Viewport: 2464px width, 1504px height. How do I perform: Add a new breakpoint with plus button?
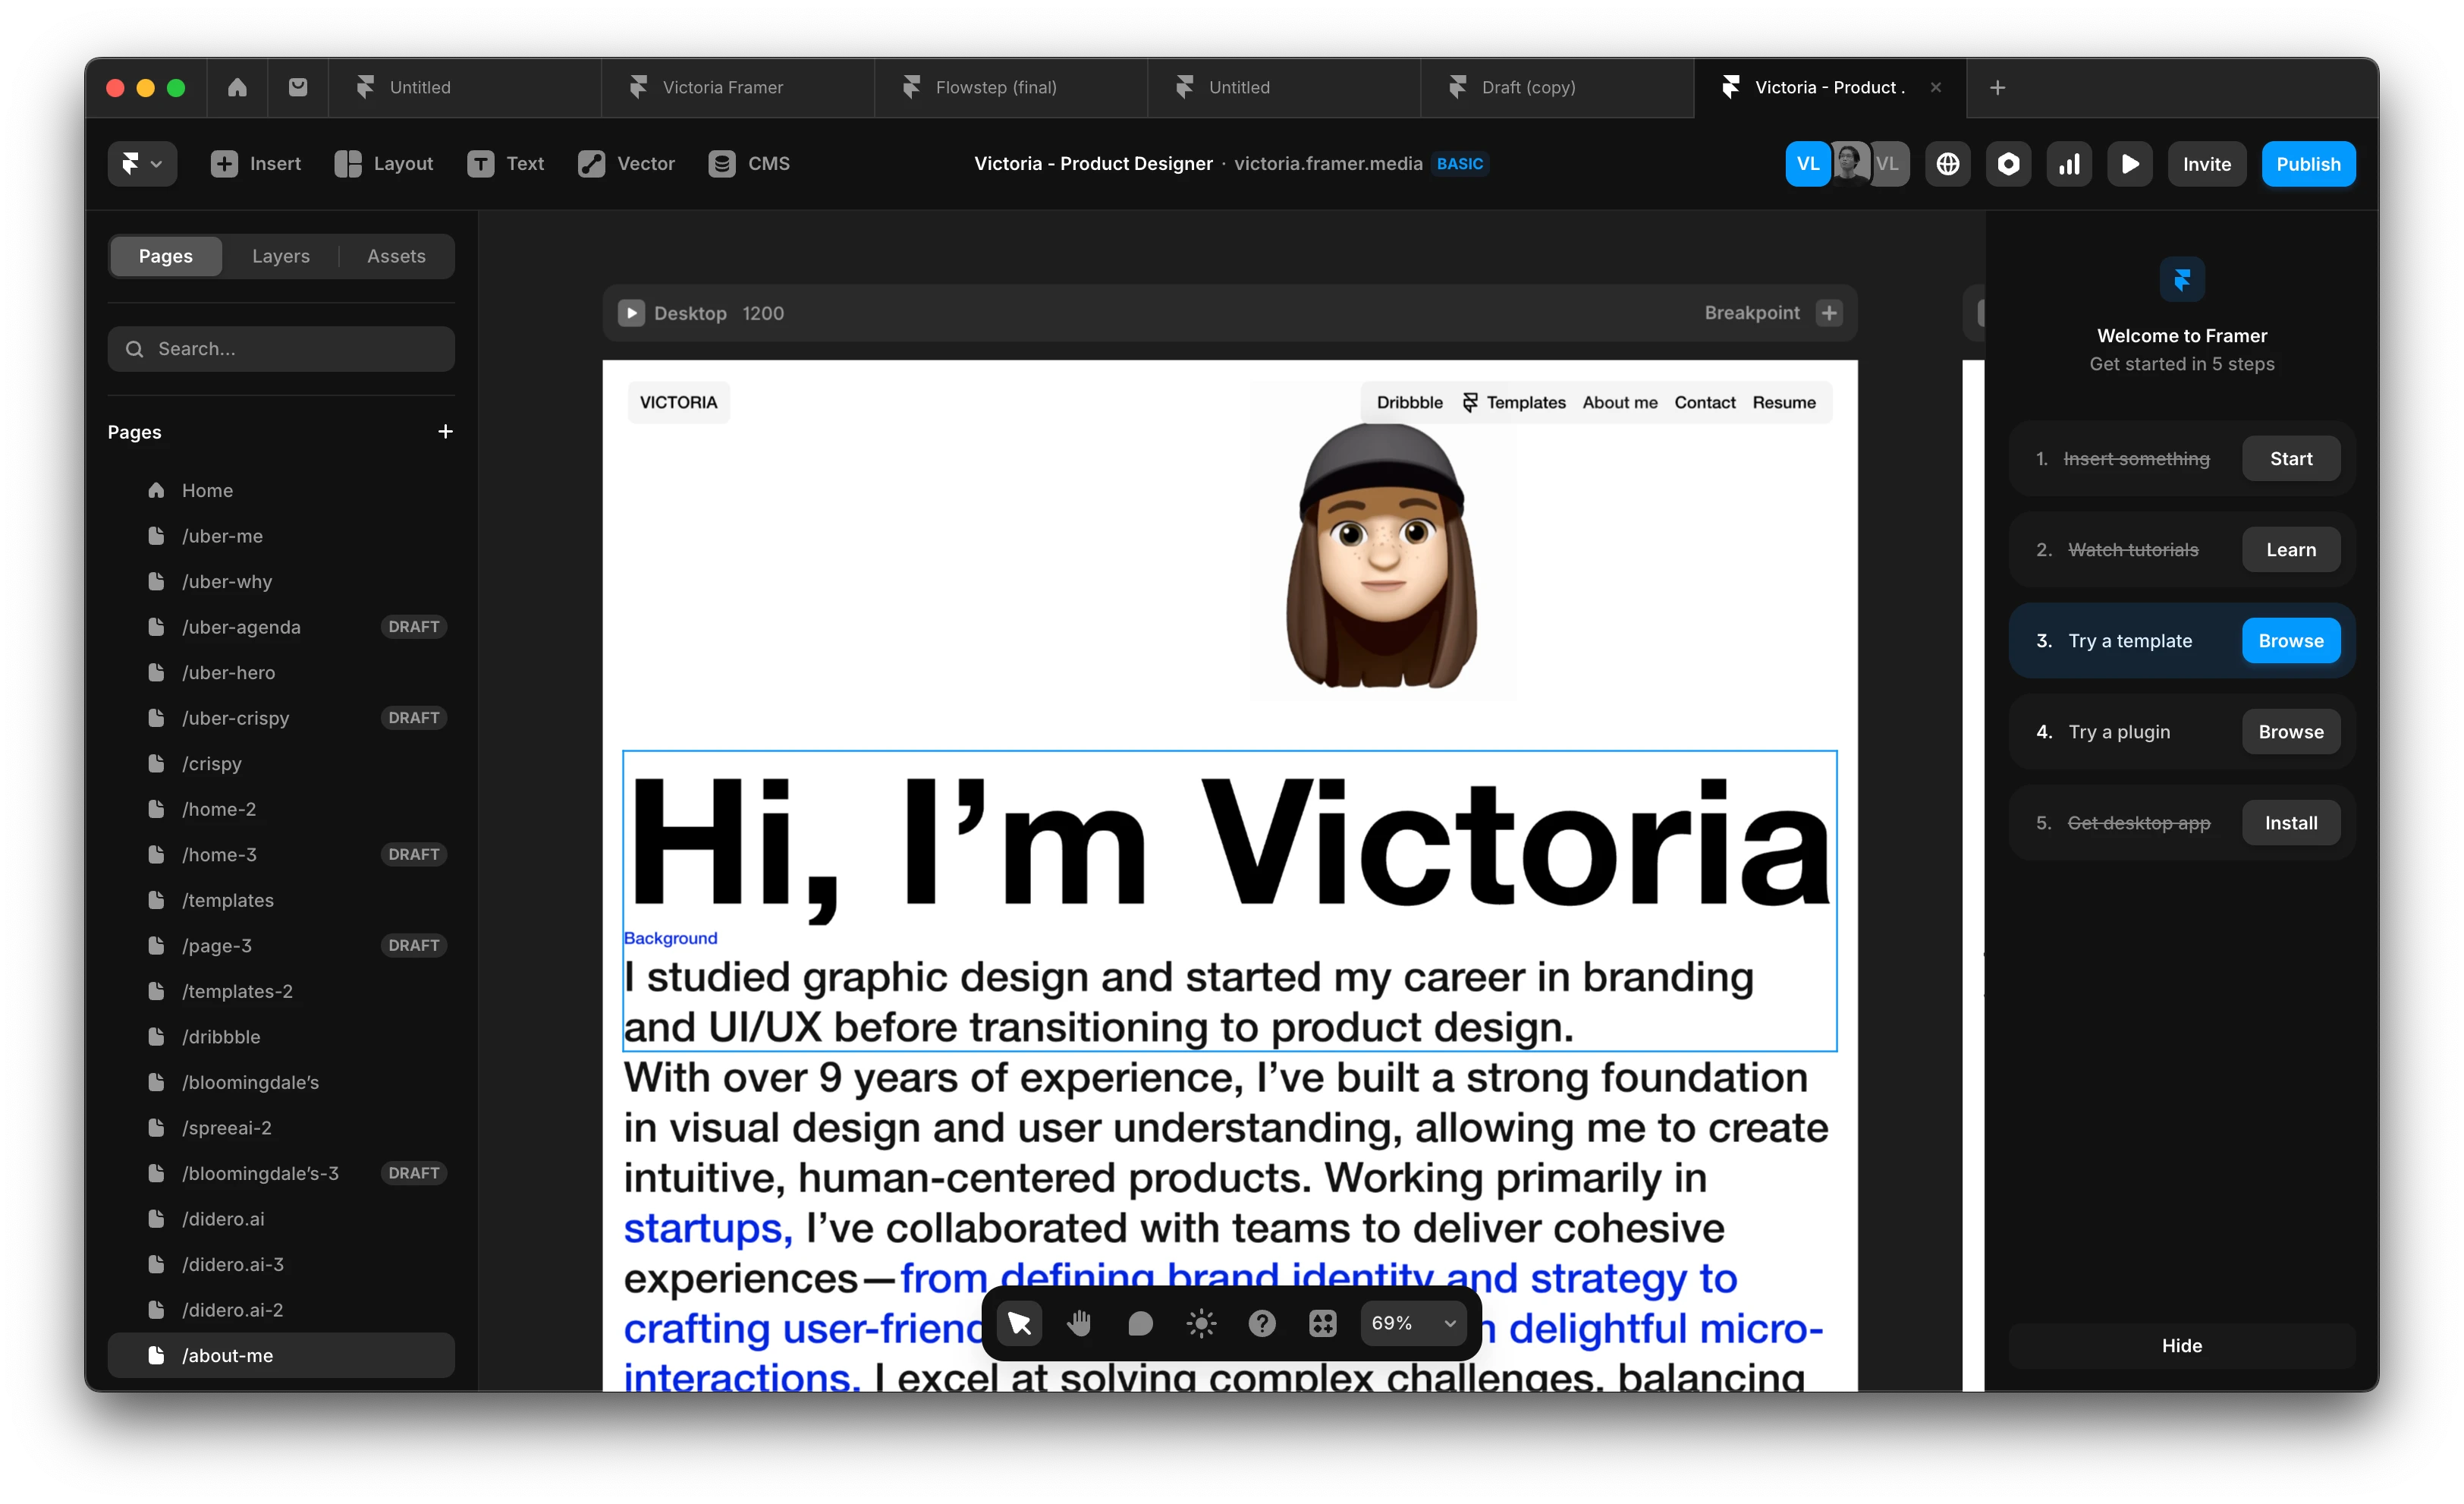click(1829, 313)
